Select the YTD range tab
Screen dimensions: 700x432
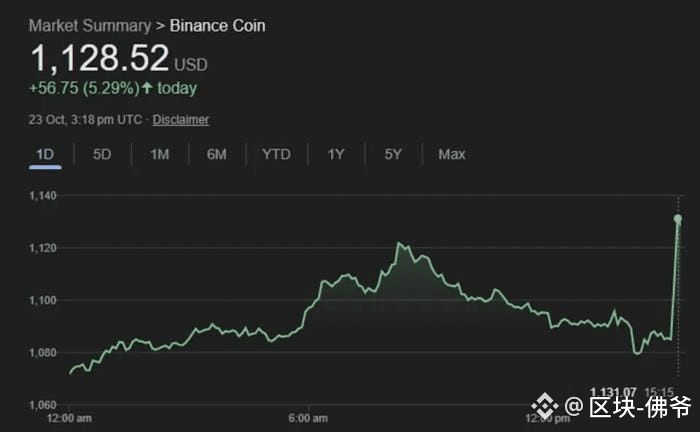pyautogui.click(x=276, y=154)
